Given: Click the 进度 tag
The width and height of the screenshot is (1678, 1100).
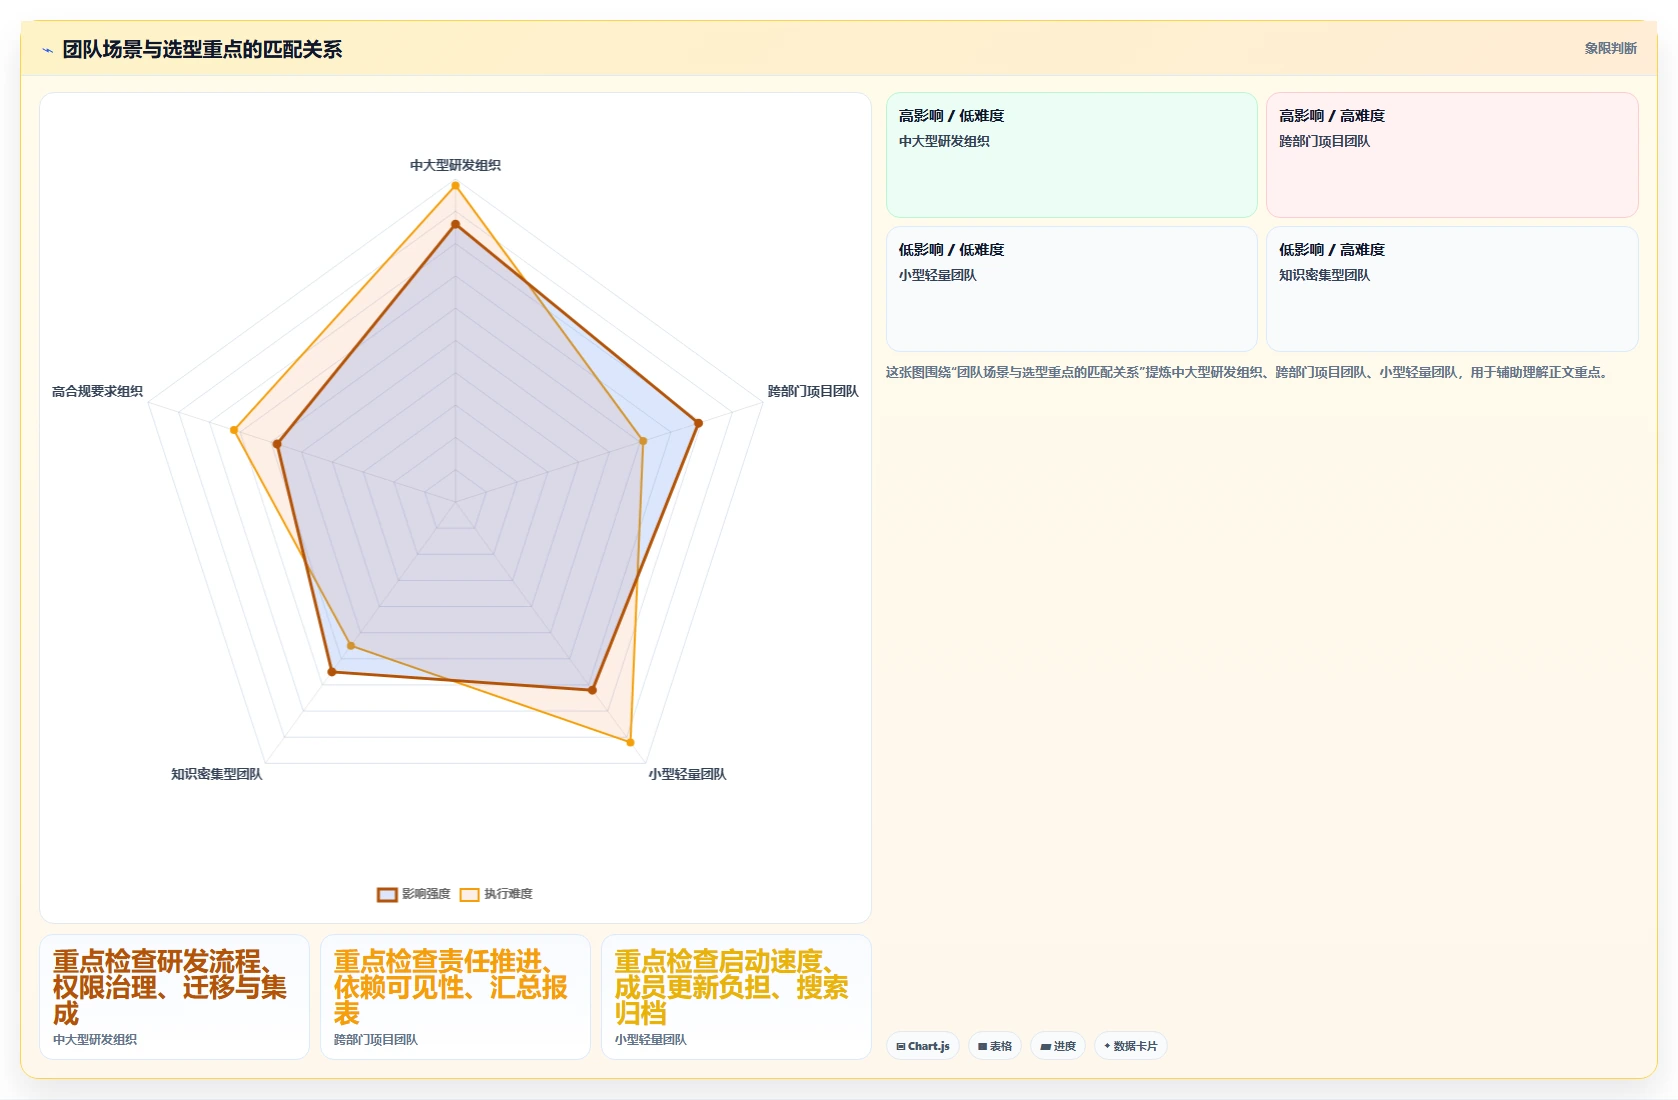Looking at the screenshot, I should click(1058, 1046).
